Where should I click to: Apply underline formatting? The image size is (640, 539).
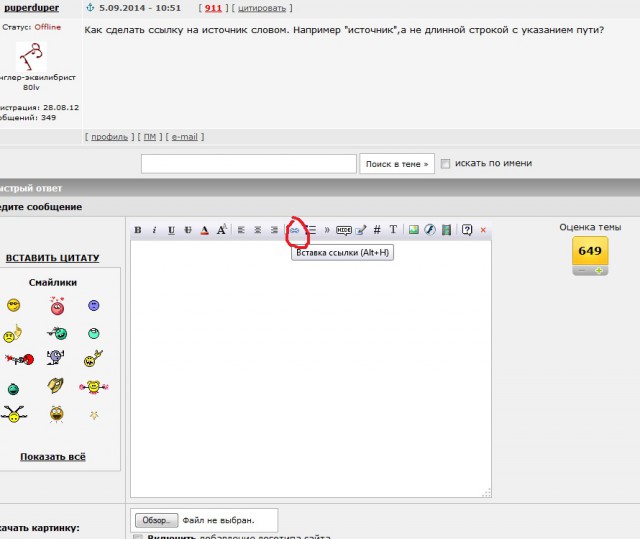click(x=171, y=230)
